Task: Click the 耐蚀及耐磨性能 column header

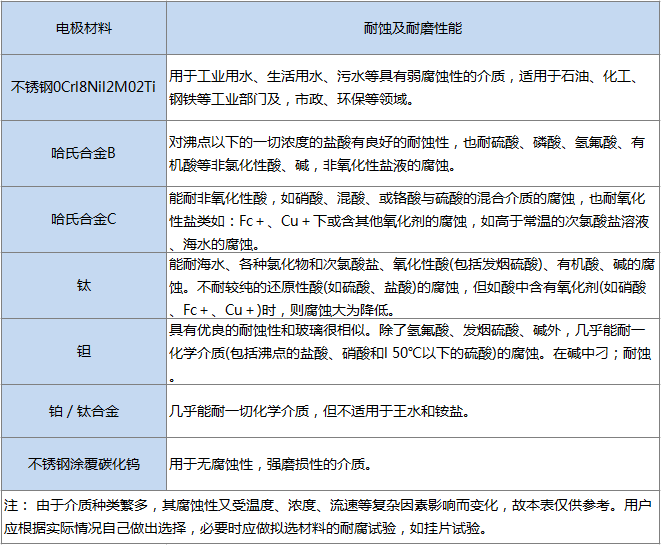Action: [x=412, y=28]
